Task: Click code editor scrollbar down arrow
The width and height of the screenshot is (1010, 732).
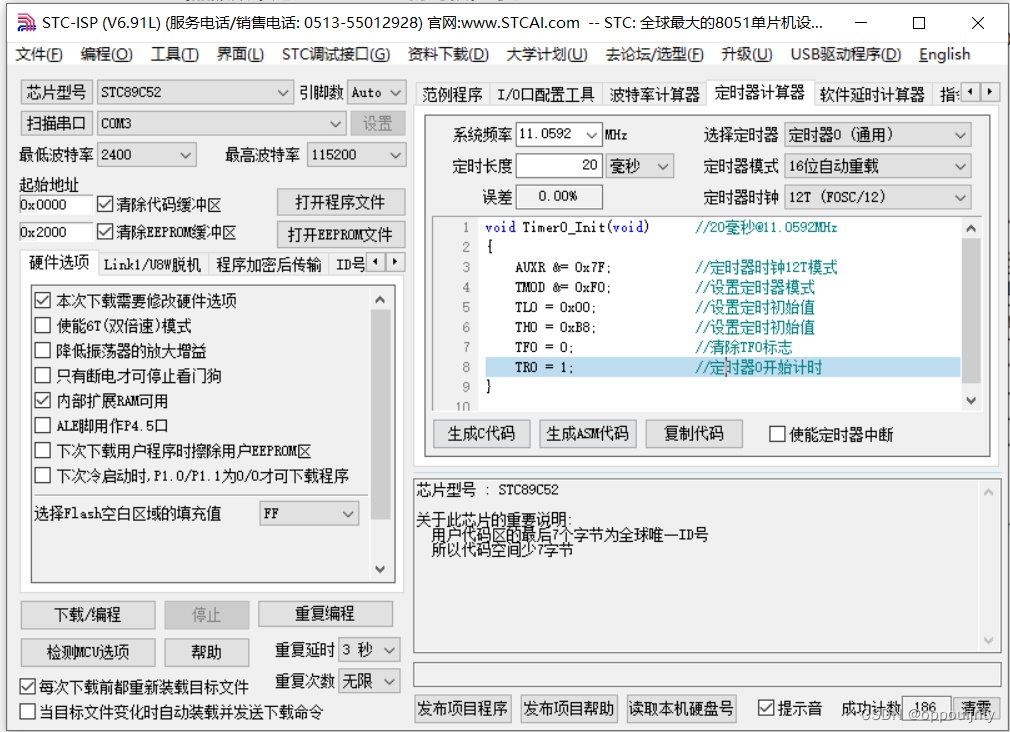Action: [971, 401]
